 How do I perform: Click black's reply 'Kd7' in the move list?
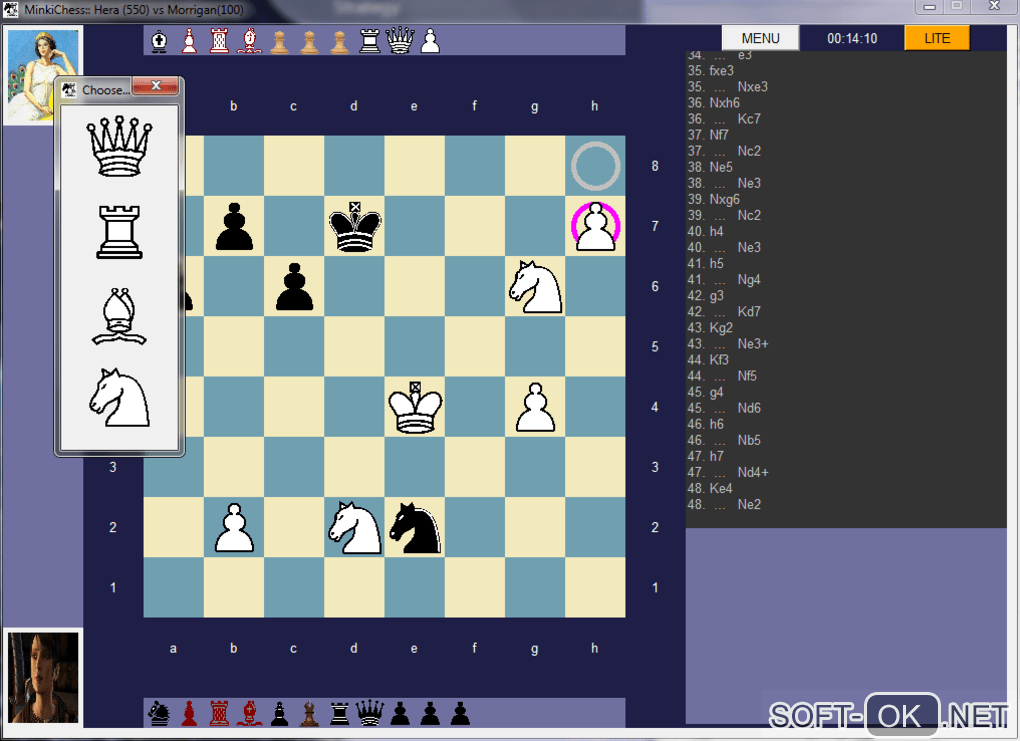[x=749, y=312]
